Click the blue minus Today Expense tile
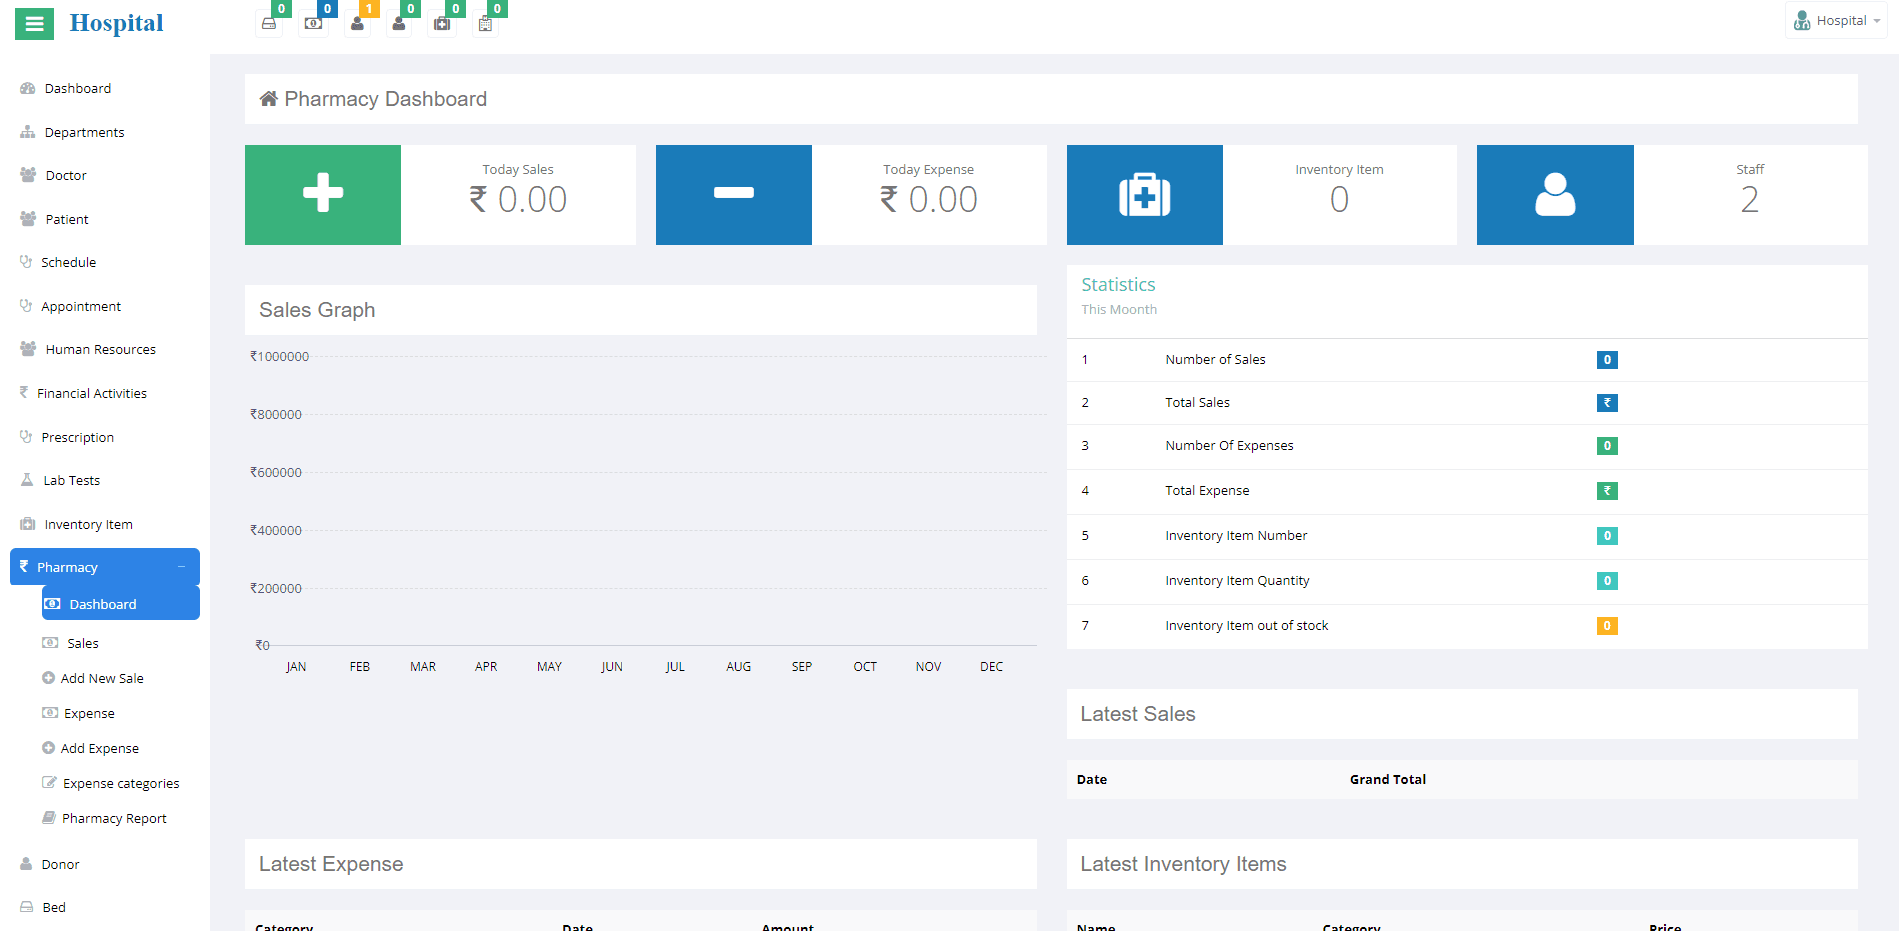Viewport: 1899px width, 931px height. pos(733,195)
